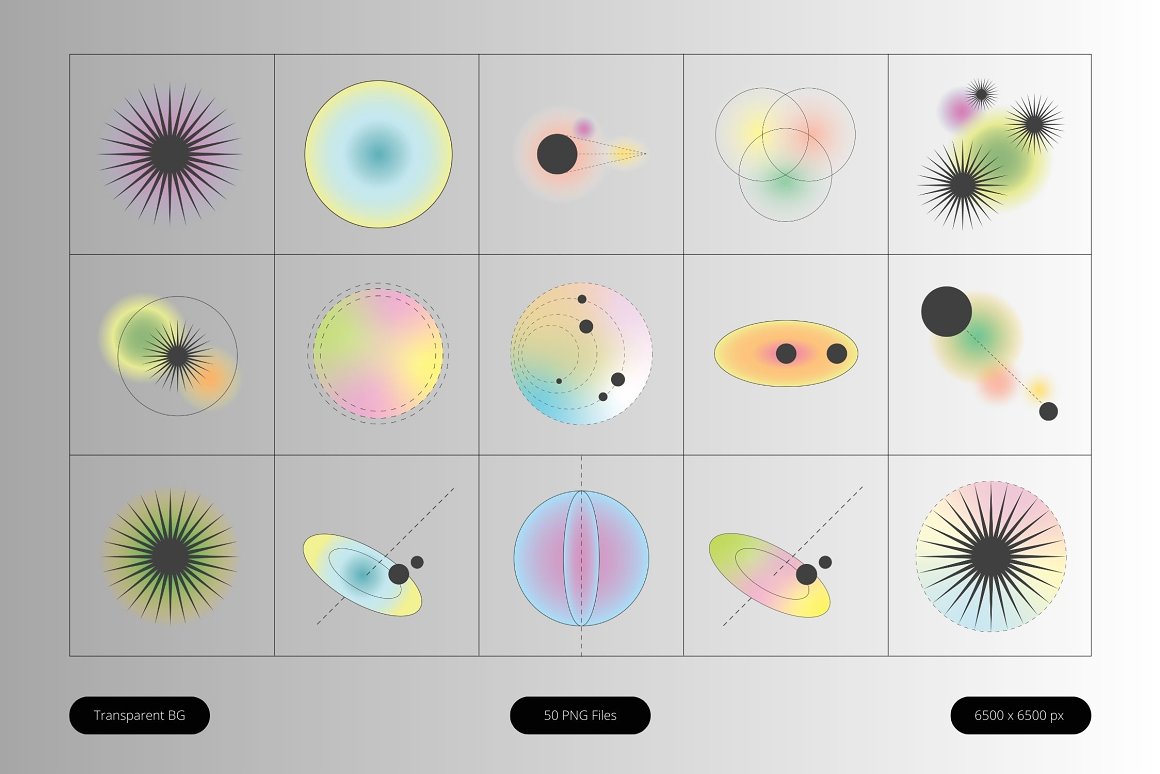Select the green and yellow glowing starburst

(x=171, y=556)
